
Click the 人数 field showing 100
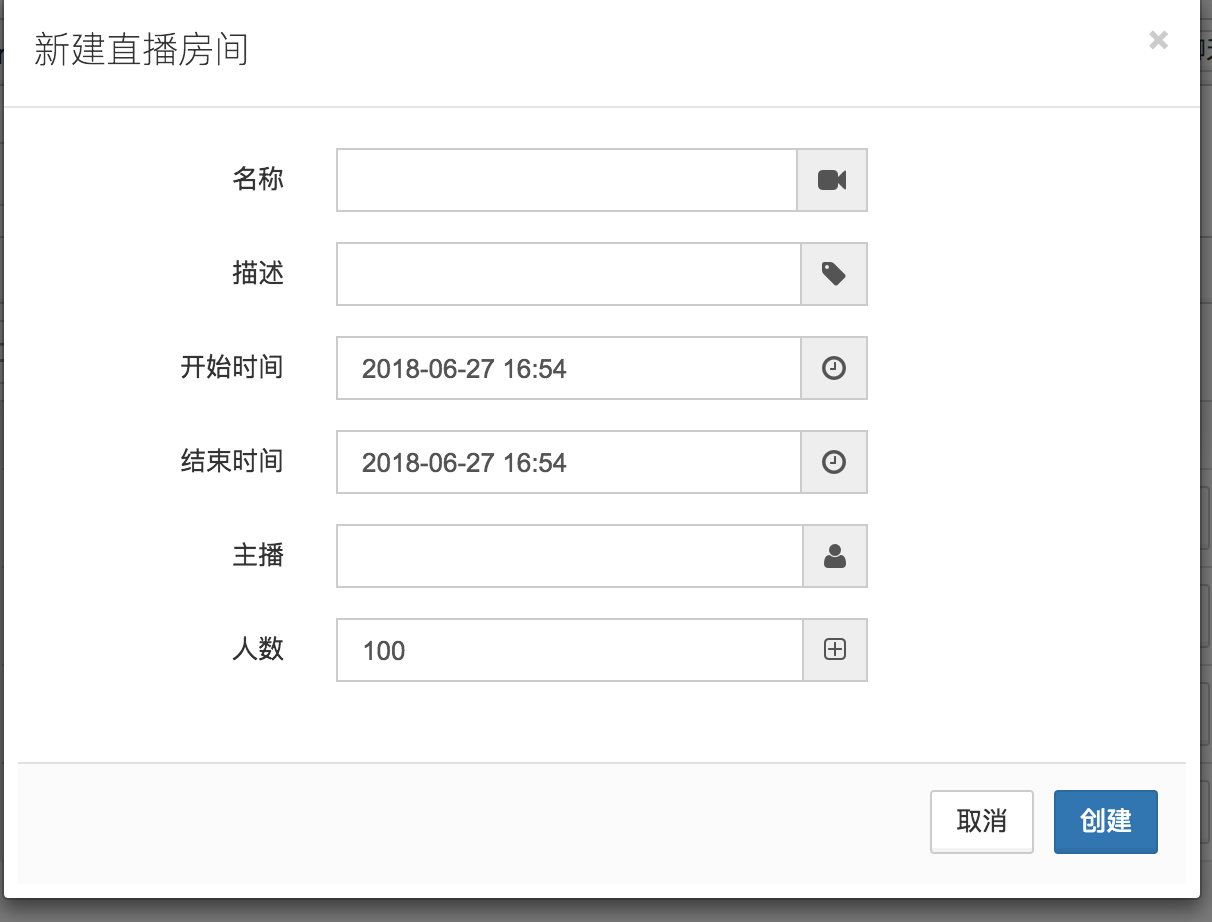(570, 650)
